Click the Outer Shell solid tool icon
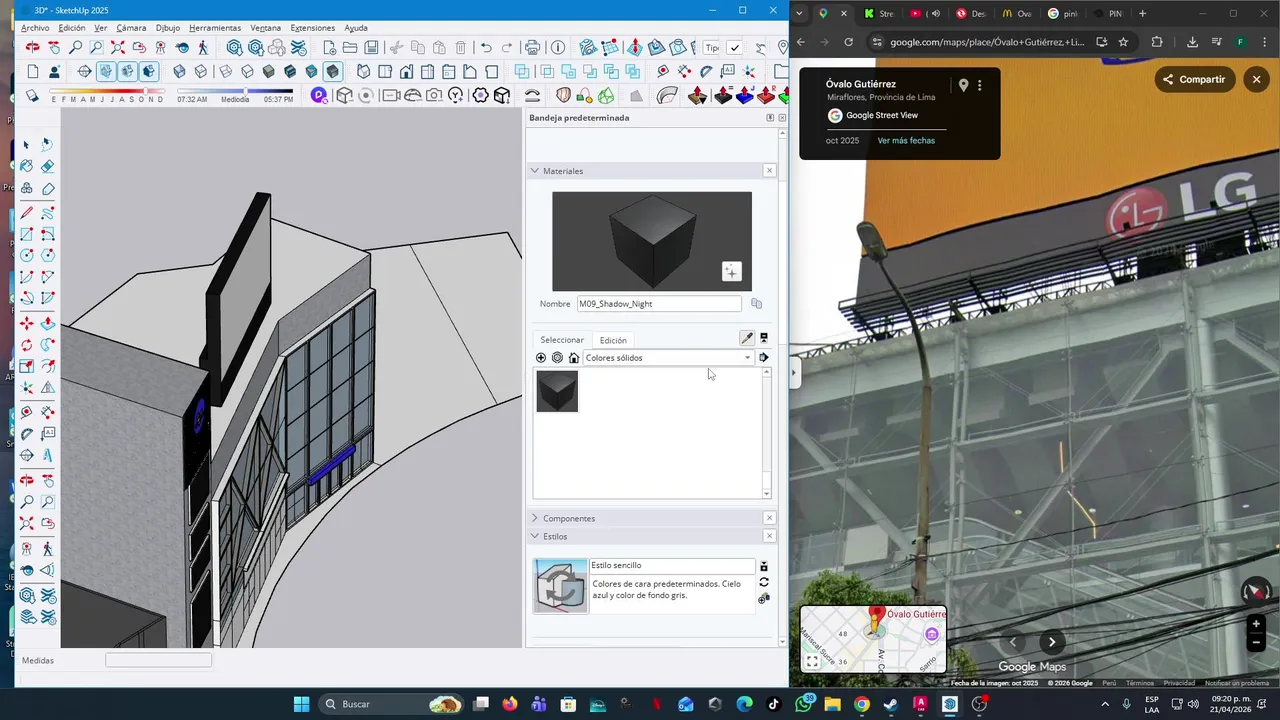Viewport: 1280px width, 720px height. coord(521,71)
